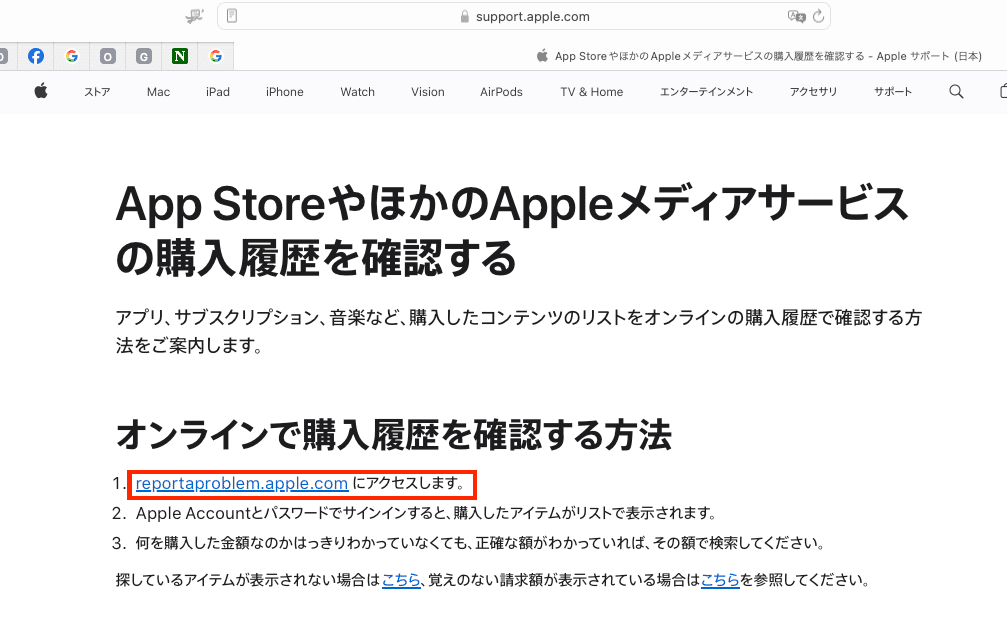The image size is (1007, 626).
Task: Click the first こちら link in the note
Action: click(x=401, y=579)
